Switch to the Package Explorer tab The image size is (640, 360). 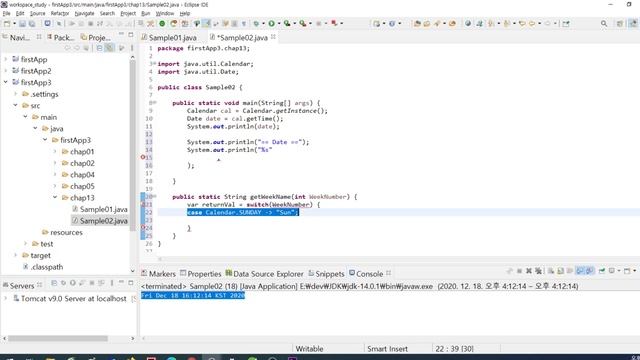(x=60, y=38)
